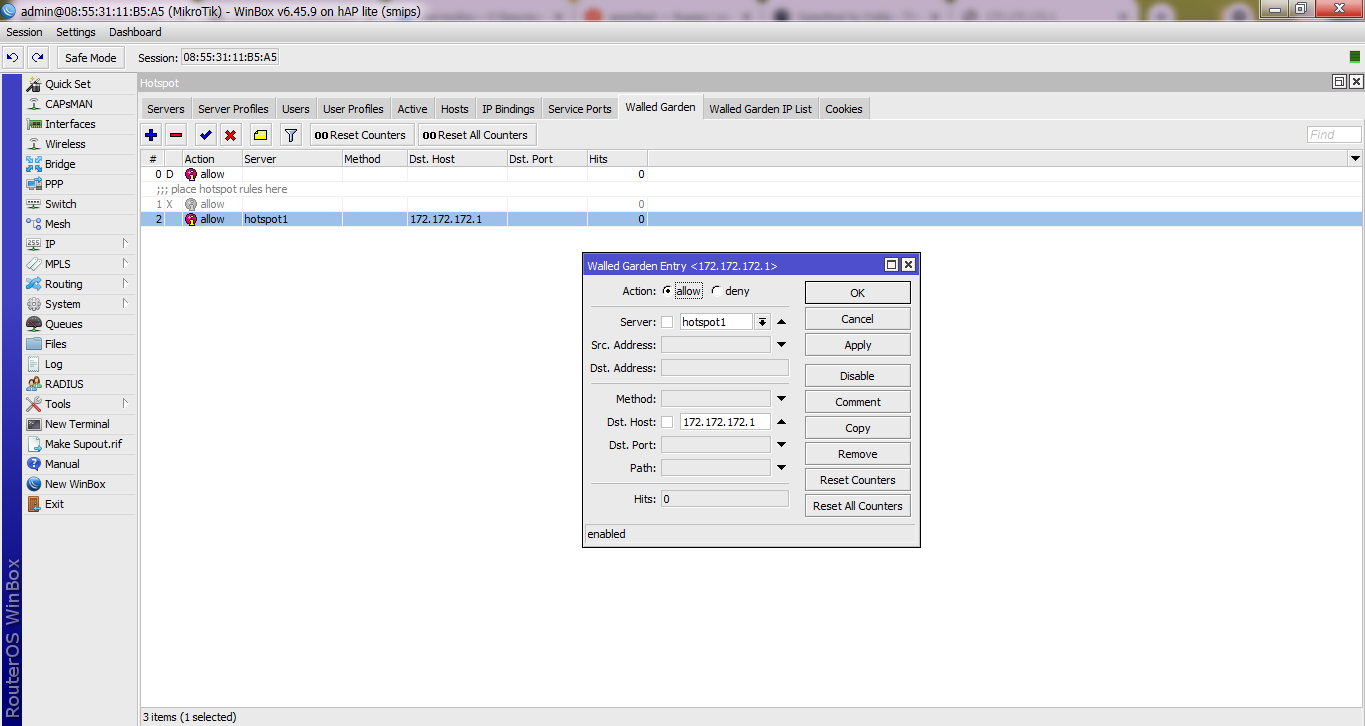Open the Server hotspot1 dropdown list
The width and height of the screenshot is (1365, 726).
762,322
